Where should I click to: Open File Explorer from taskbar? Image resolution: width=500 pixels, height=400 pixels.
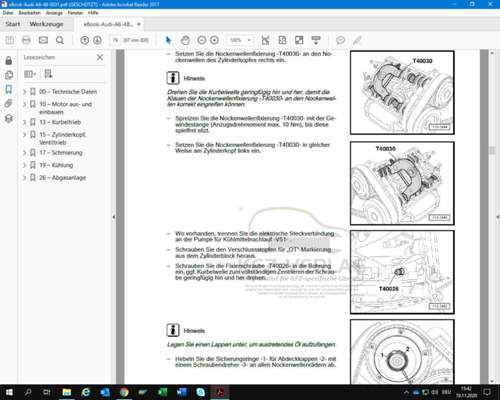[x=67, y=392]
